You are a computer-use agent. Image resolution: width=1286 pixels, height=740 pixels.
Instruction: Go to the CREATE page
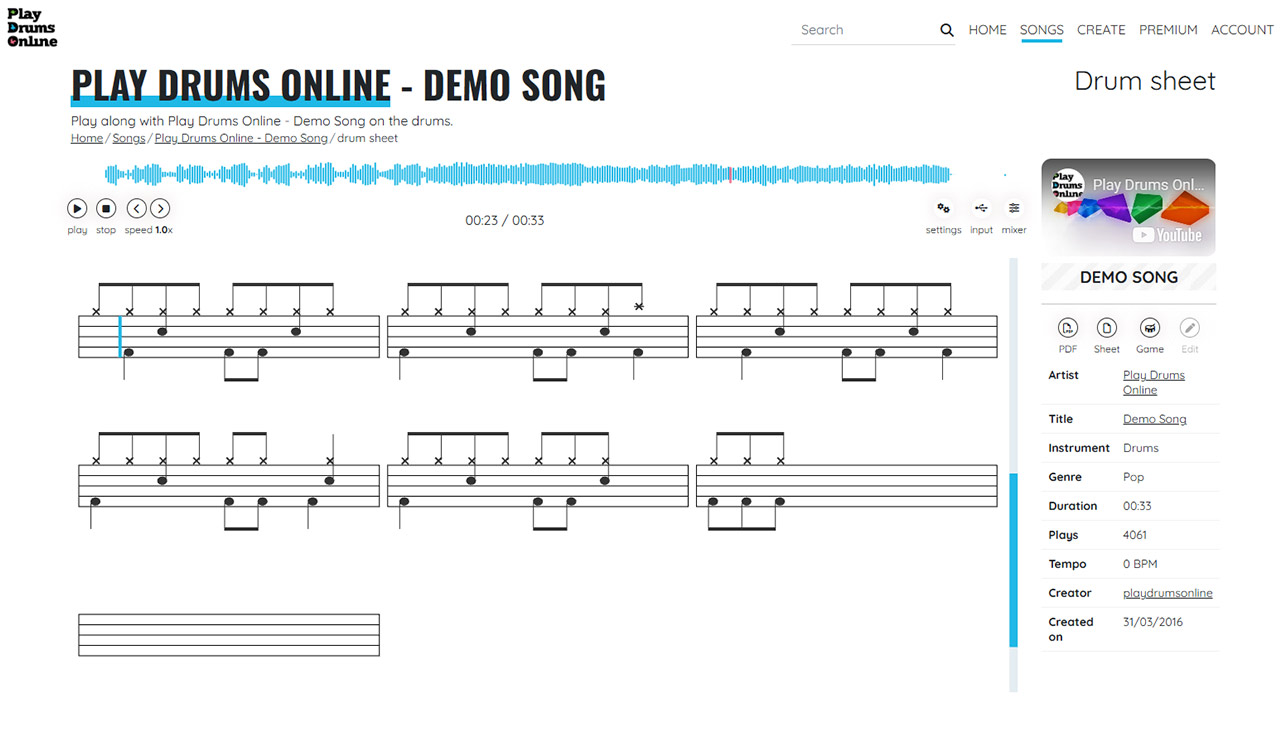pyautogui.click(x=1100, y=30)
